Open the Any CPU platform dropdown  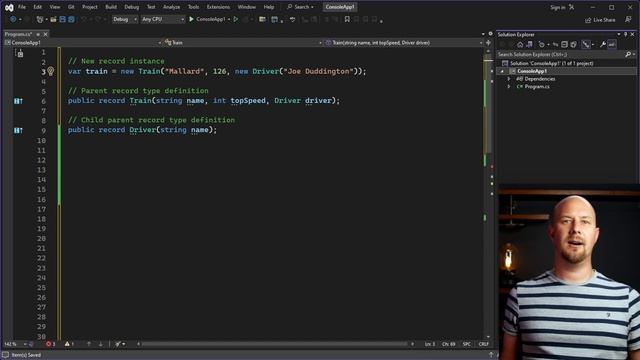(162, 19)
